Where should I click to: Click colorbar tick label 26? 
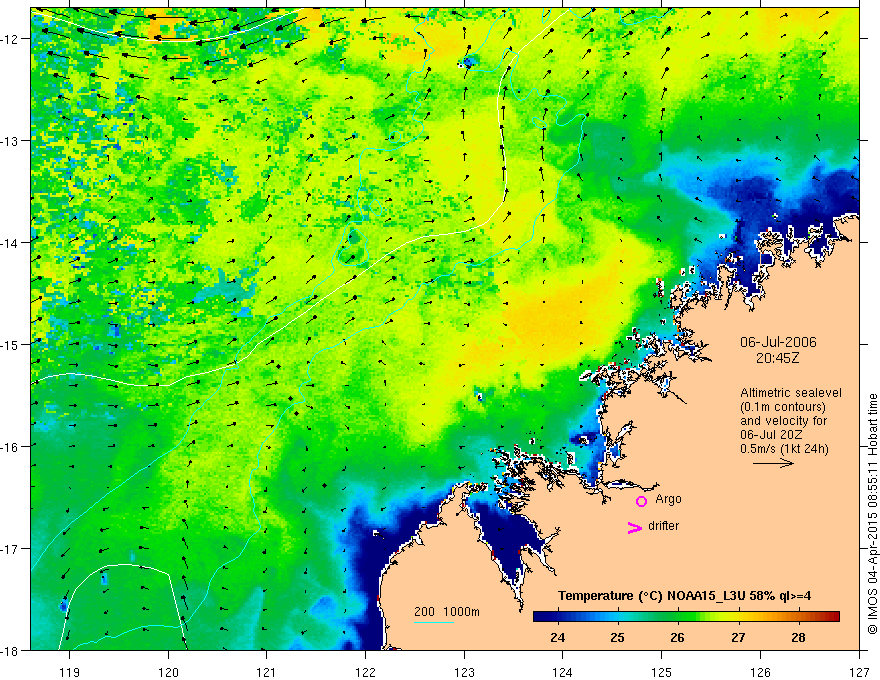tap(677, 637)
